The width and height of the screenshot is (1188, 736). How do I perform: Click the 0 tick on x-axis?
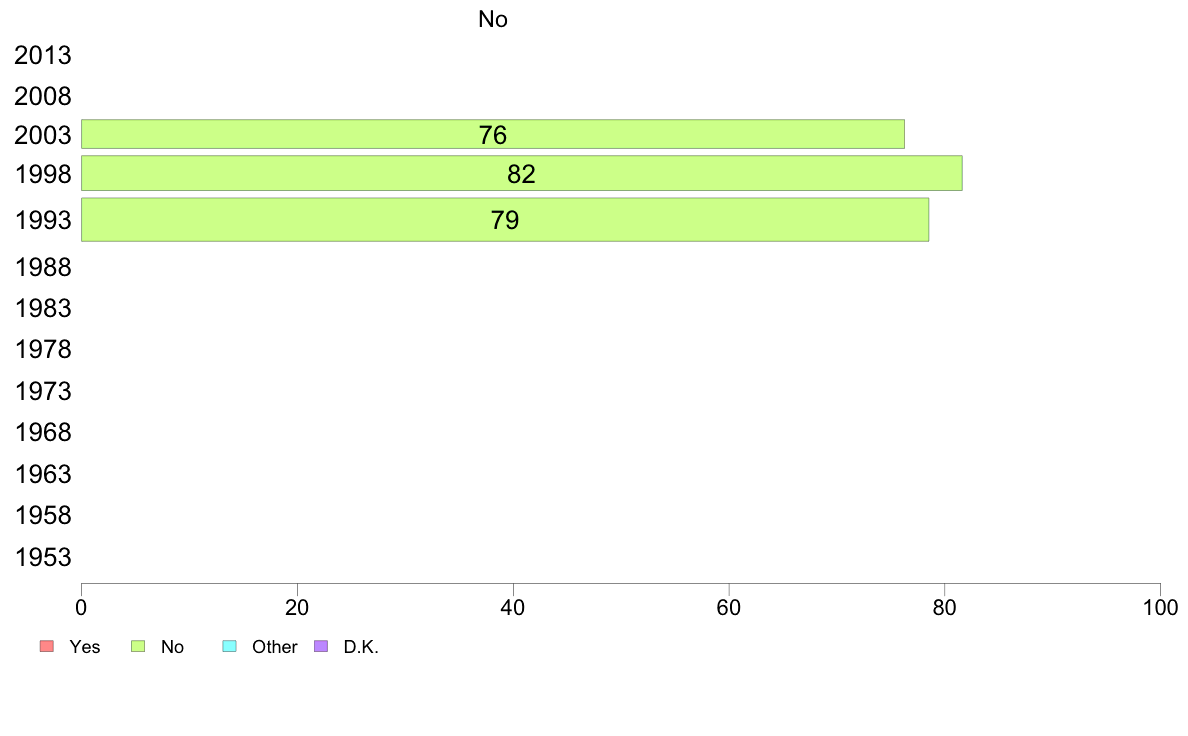(x=81, y=607)
